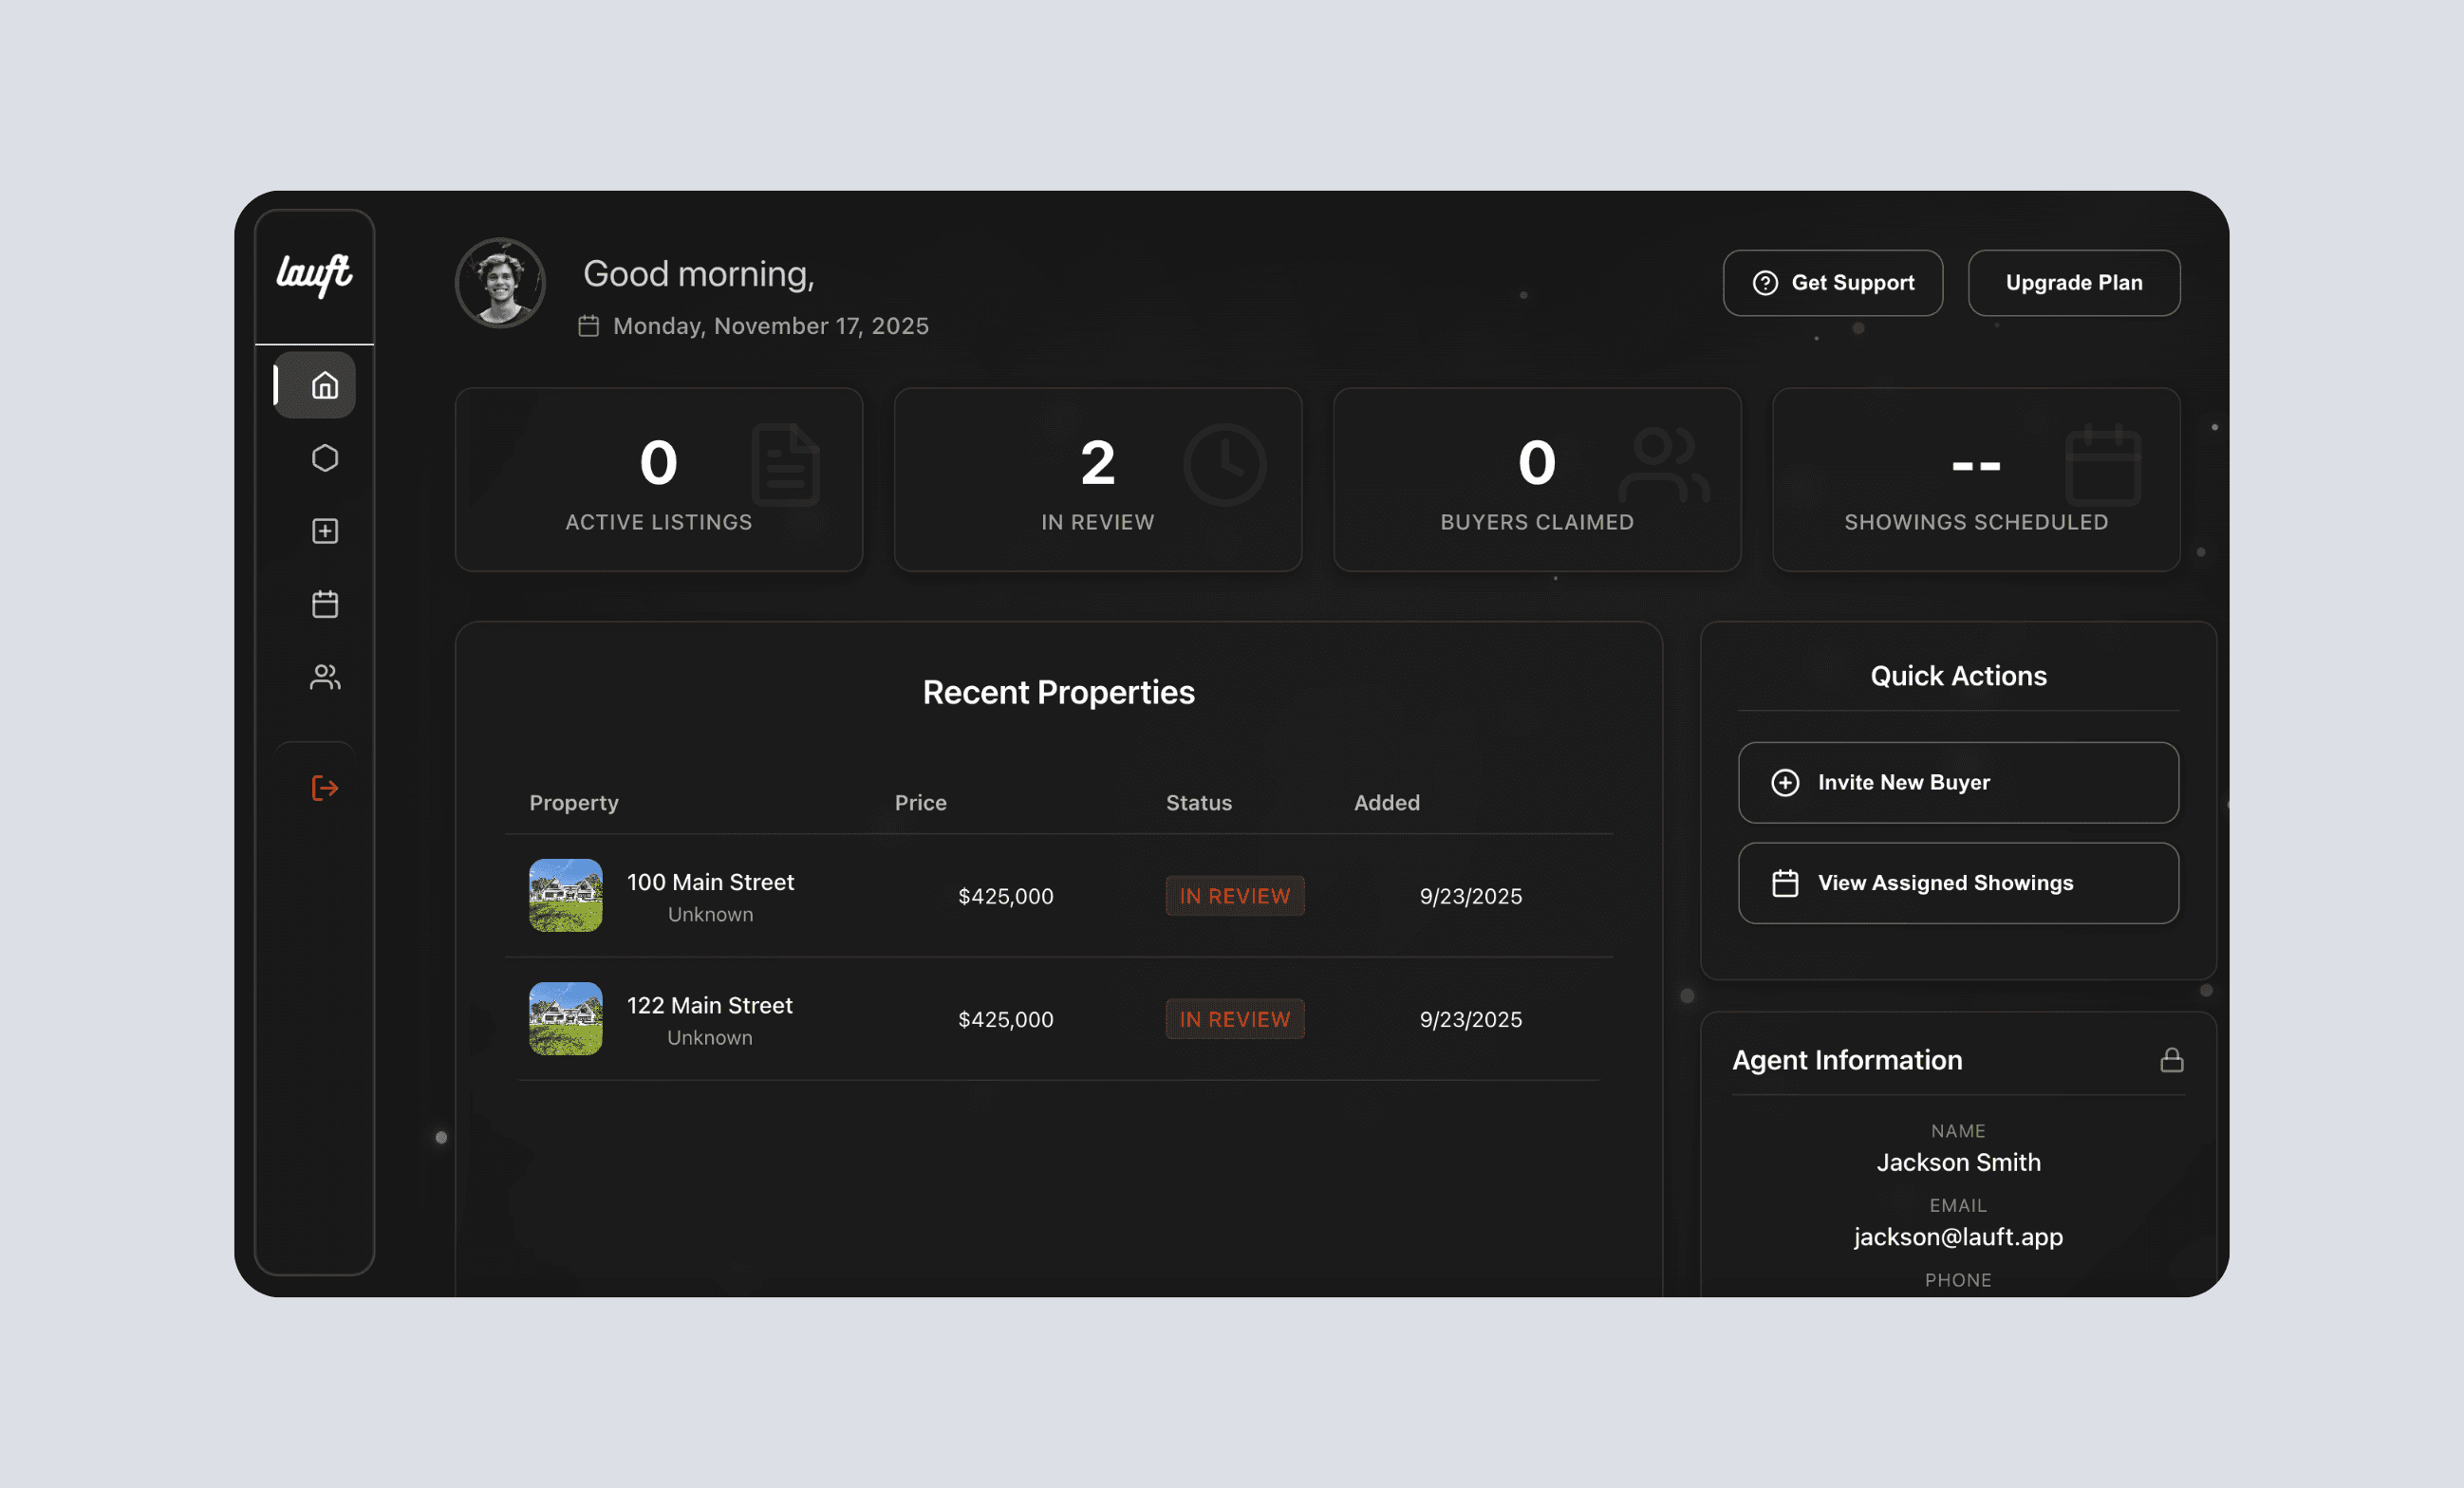Click the hexagon properties sidebar icon

(x=324, y=458)
